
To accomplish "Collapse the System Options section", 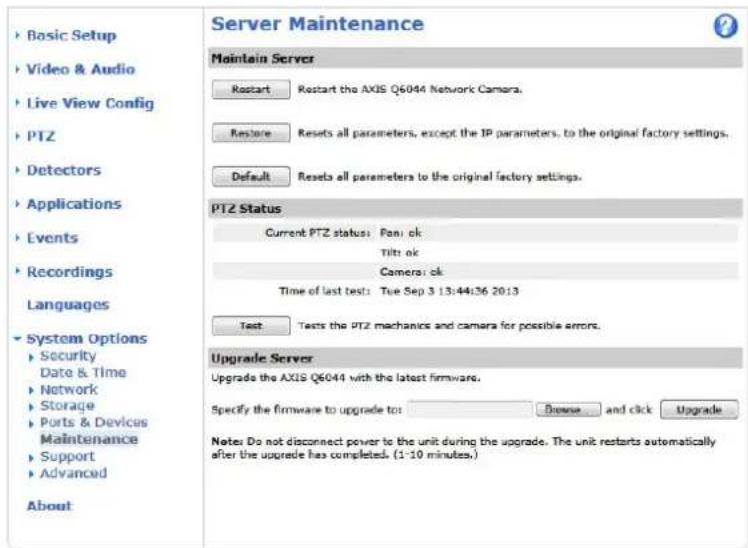I will pyautogui.click(x=87, y=339).
